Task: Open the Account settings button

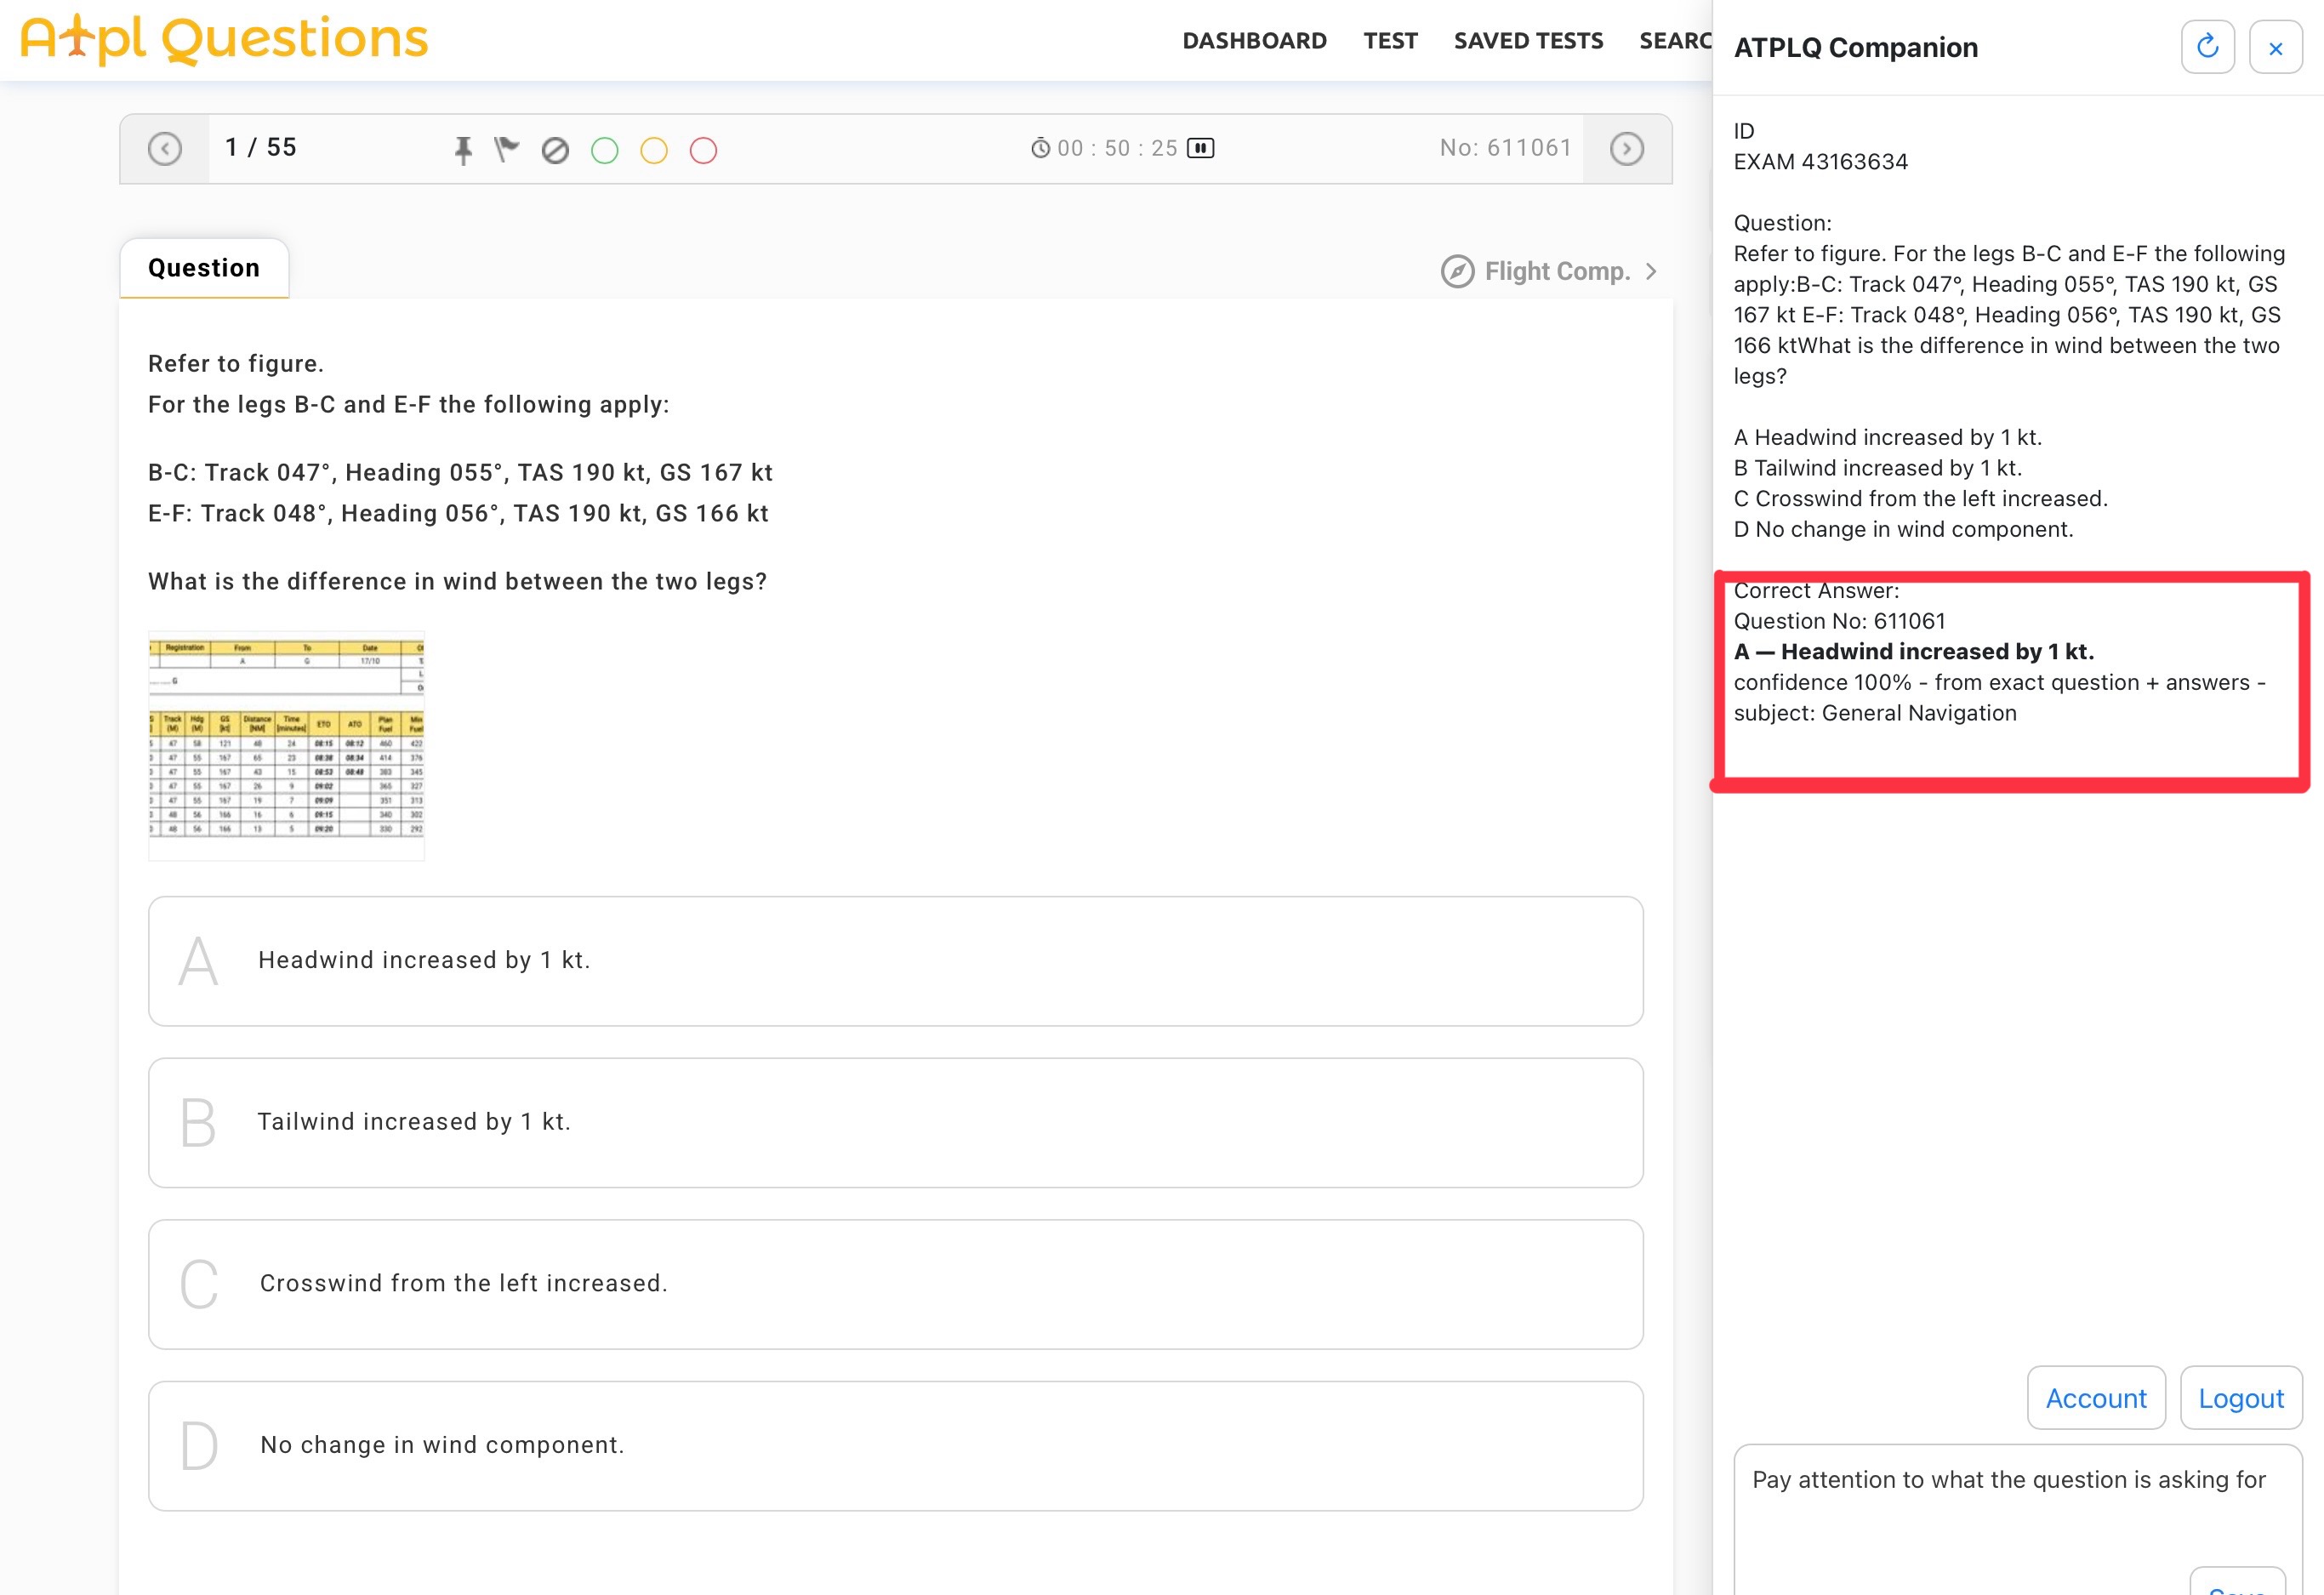Action: click(x=2095, y=1398)
